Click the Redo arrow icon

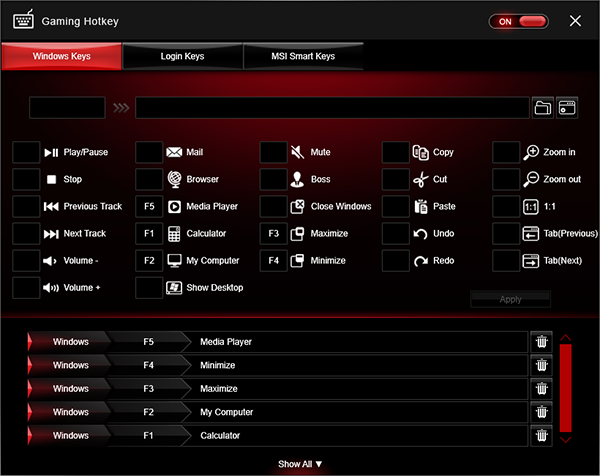[421, 261]
